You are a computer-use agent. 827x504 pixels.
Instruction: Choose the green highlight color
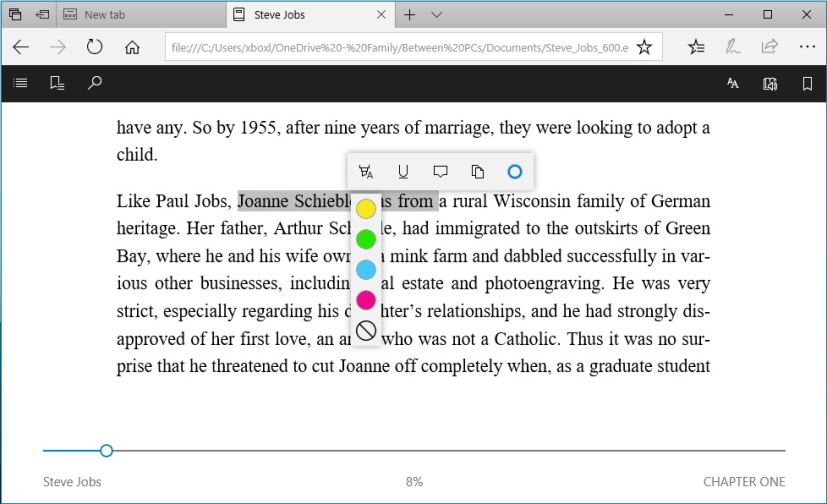(366, 239)
